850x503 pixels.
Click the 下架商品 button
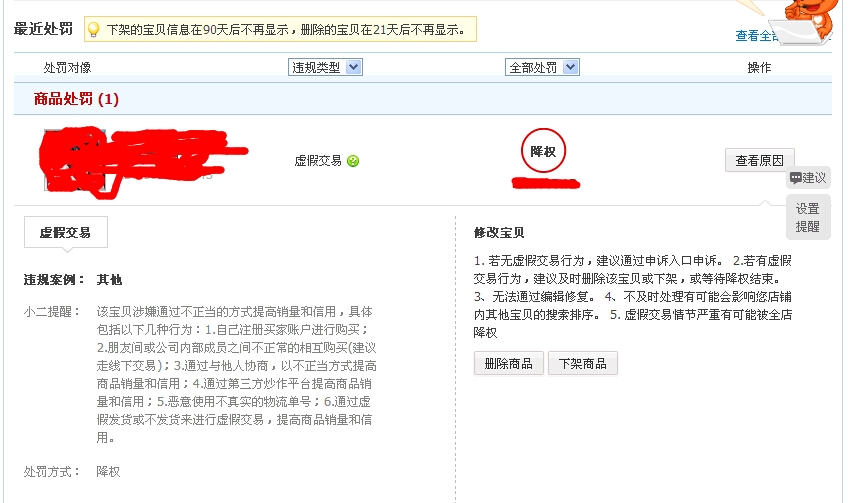click(x=582, y=363)
